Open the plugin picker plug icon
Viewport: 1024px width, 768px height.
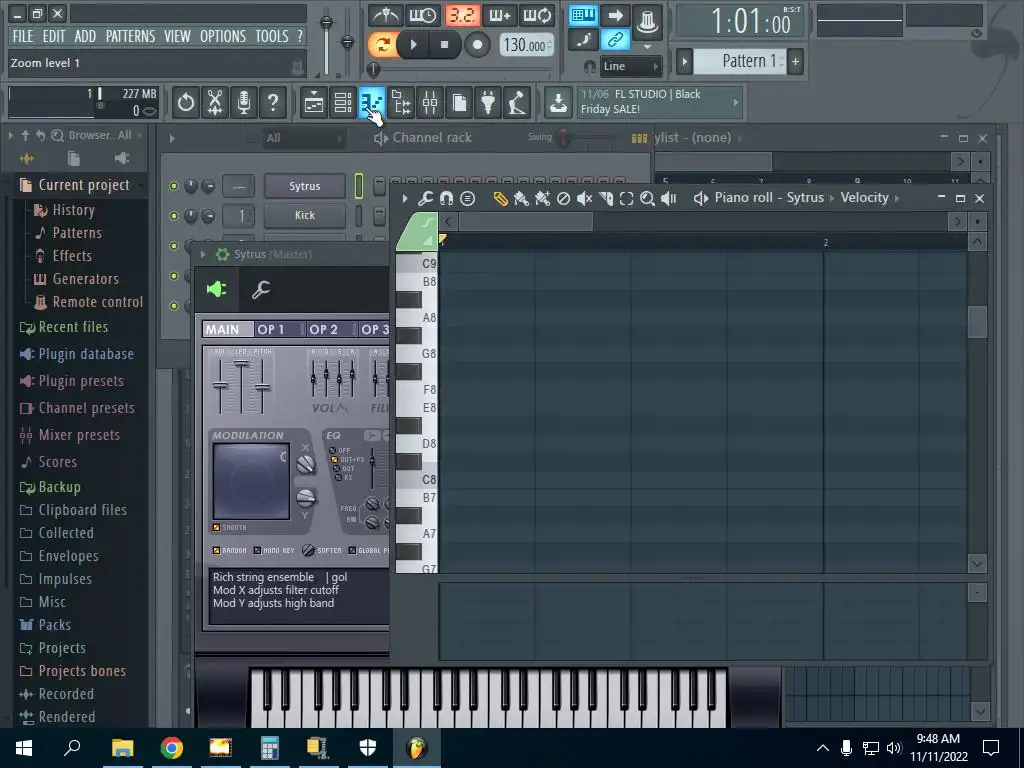pyautogui.click(x=488, y=103)
